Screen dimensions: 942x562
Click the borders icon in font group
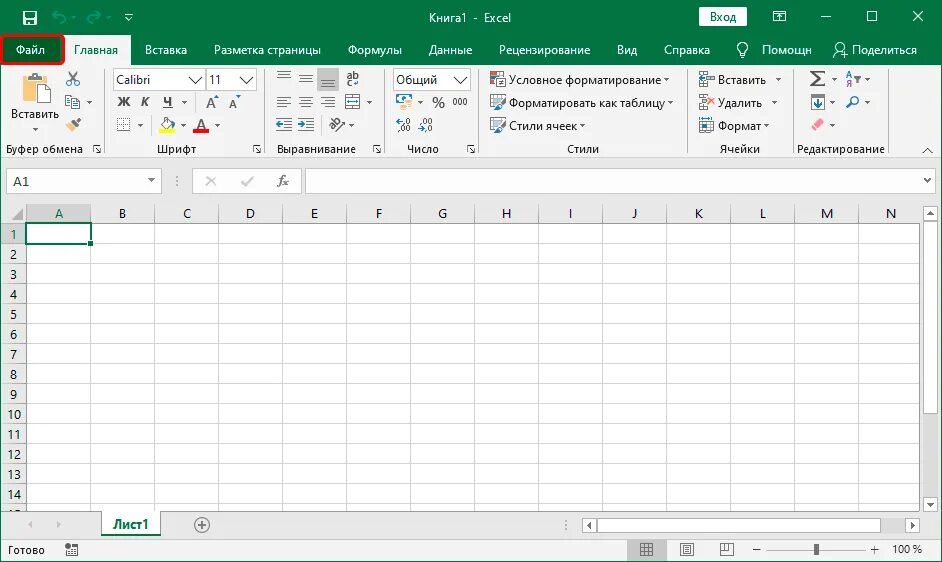pos(123,125)
